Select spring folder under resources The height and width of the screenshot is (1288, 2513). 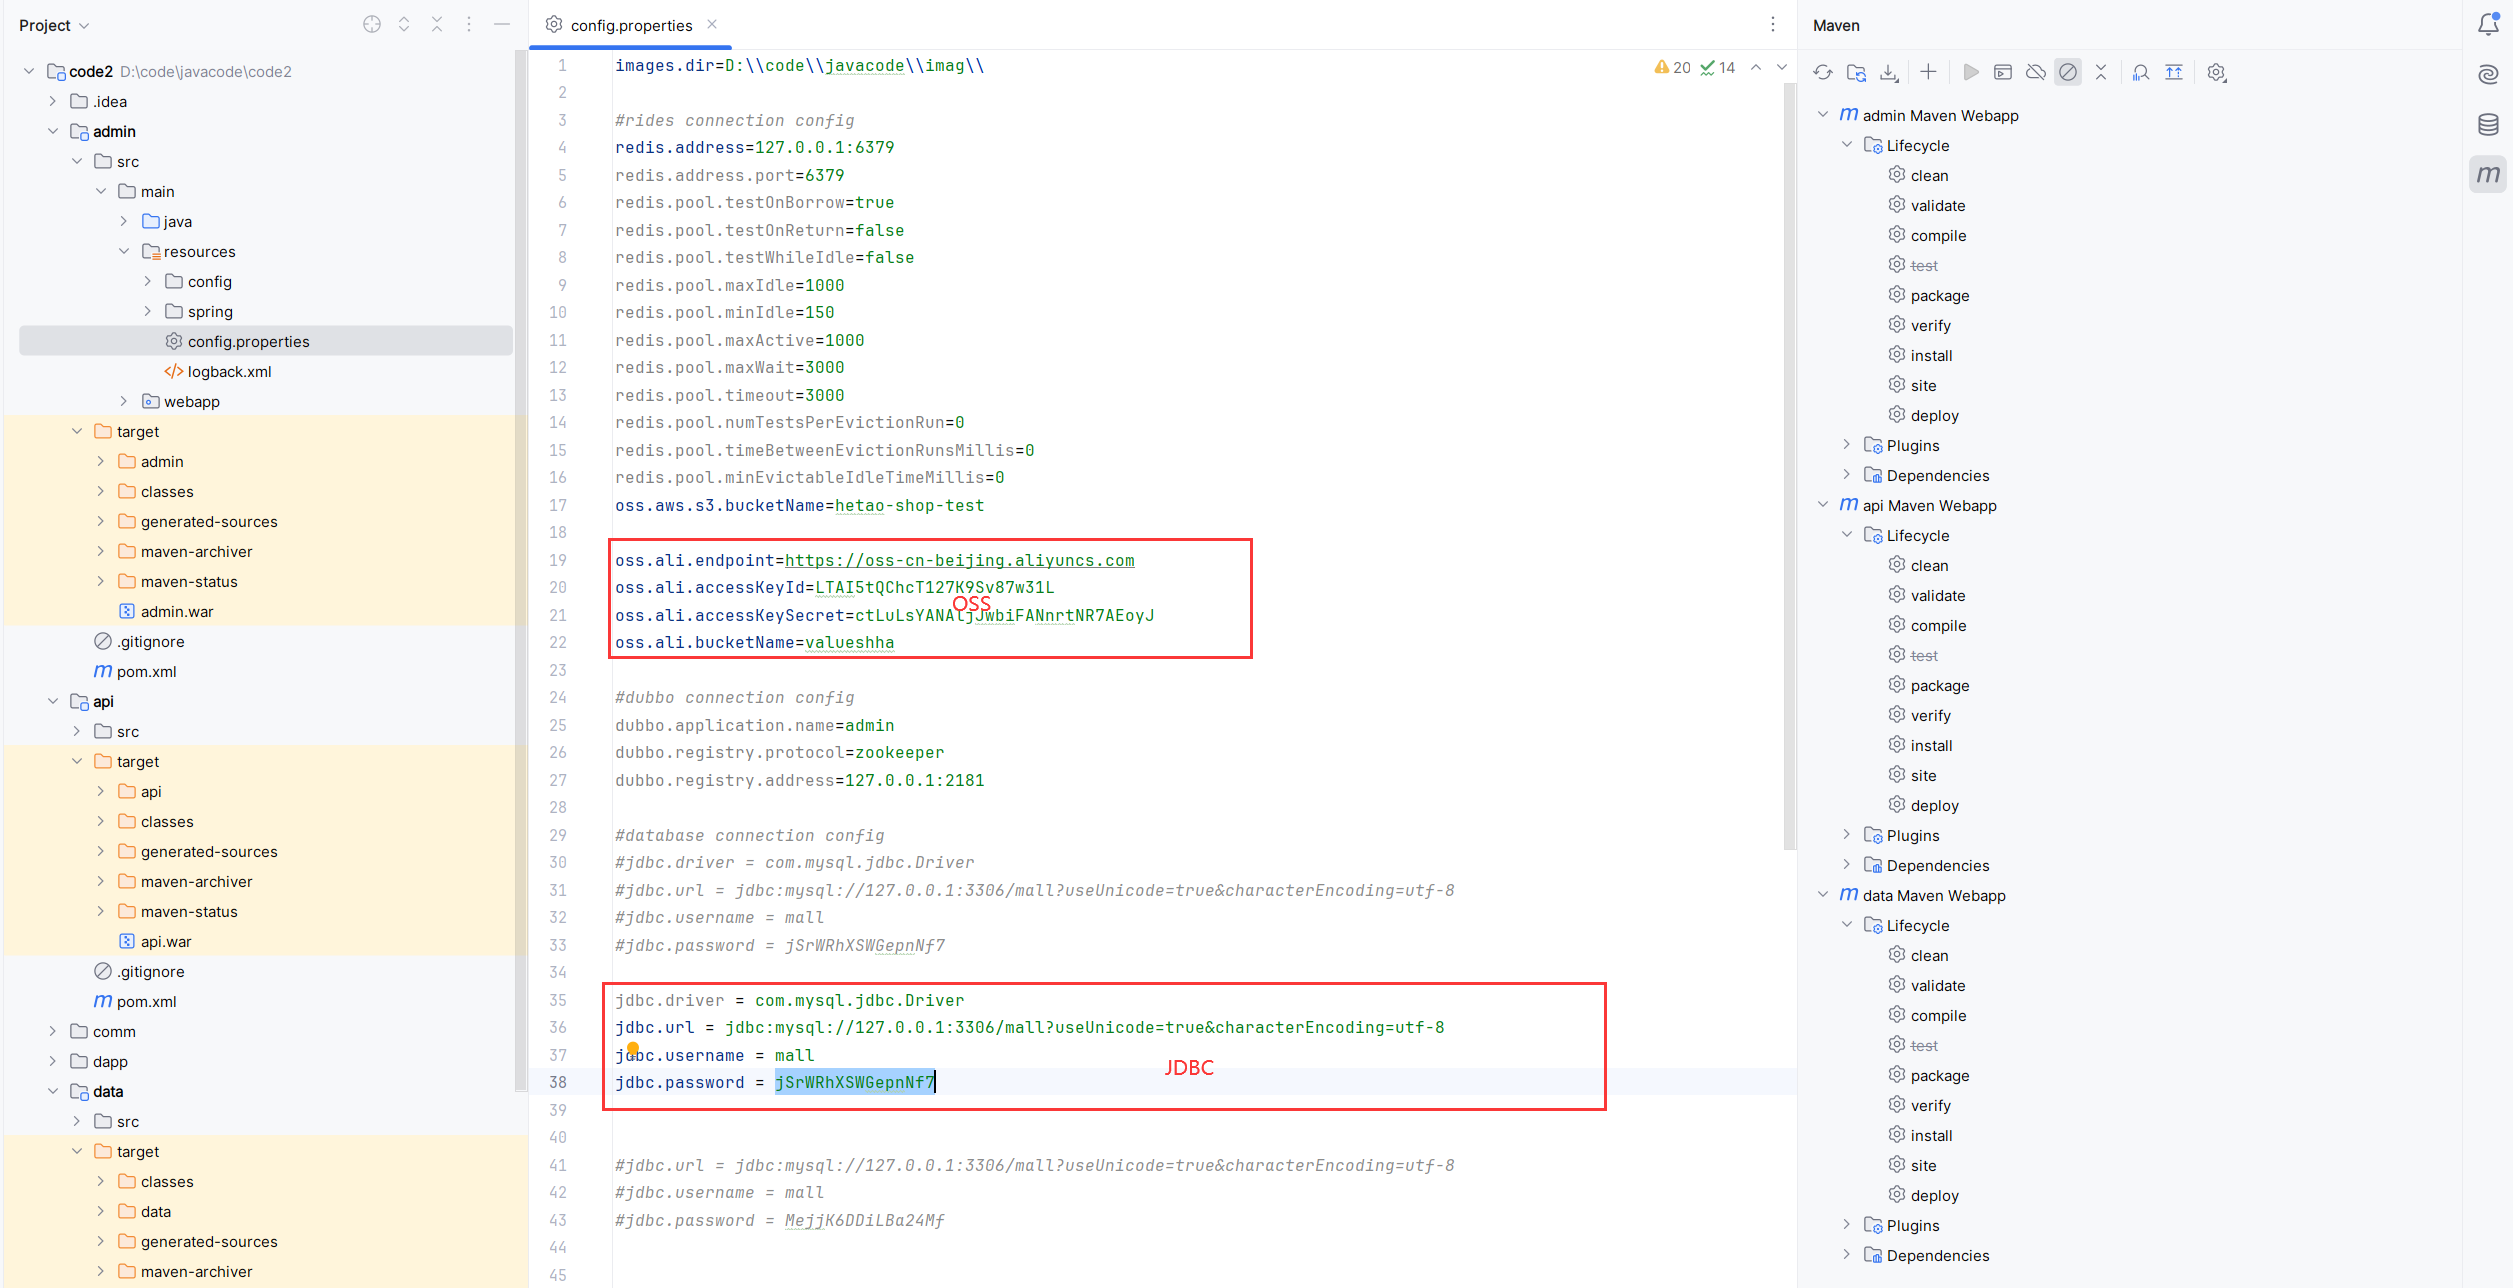[x=209, y=311]
